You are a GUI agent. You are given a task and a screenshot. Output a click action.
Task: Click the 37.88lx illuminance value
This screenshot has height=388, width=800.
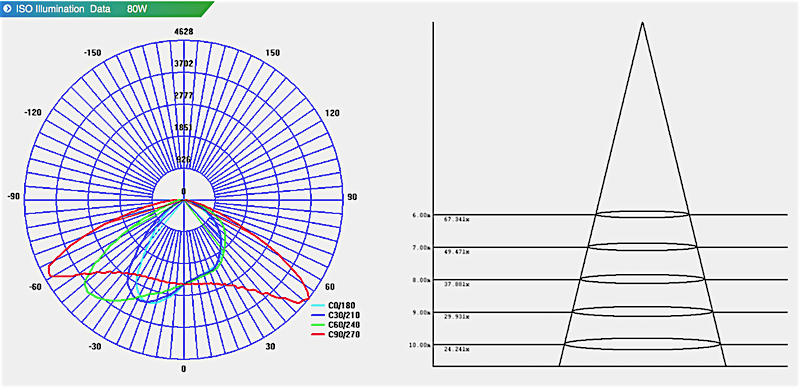(457, 284)
